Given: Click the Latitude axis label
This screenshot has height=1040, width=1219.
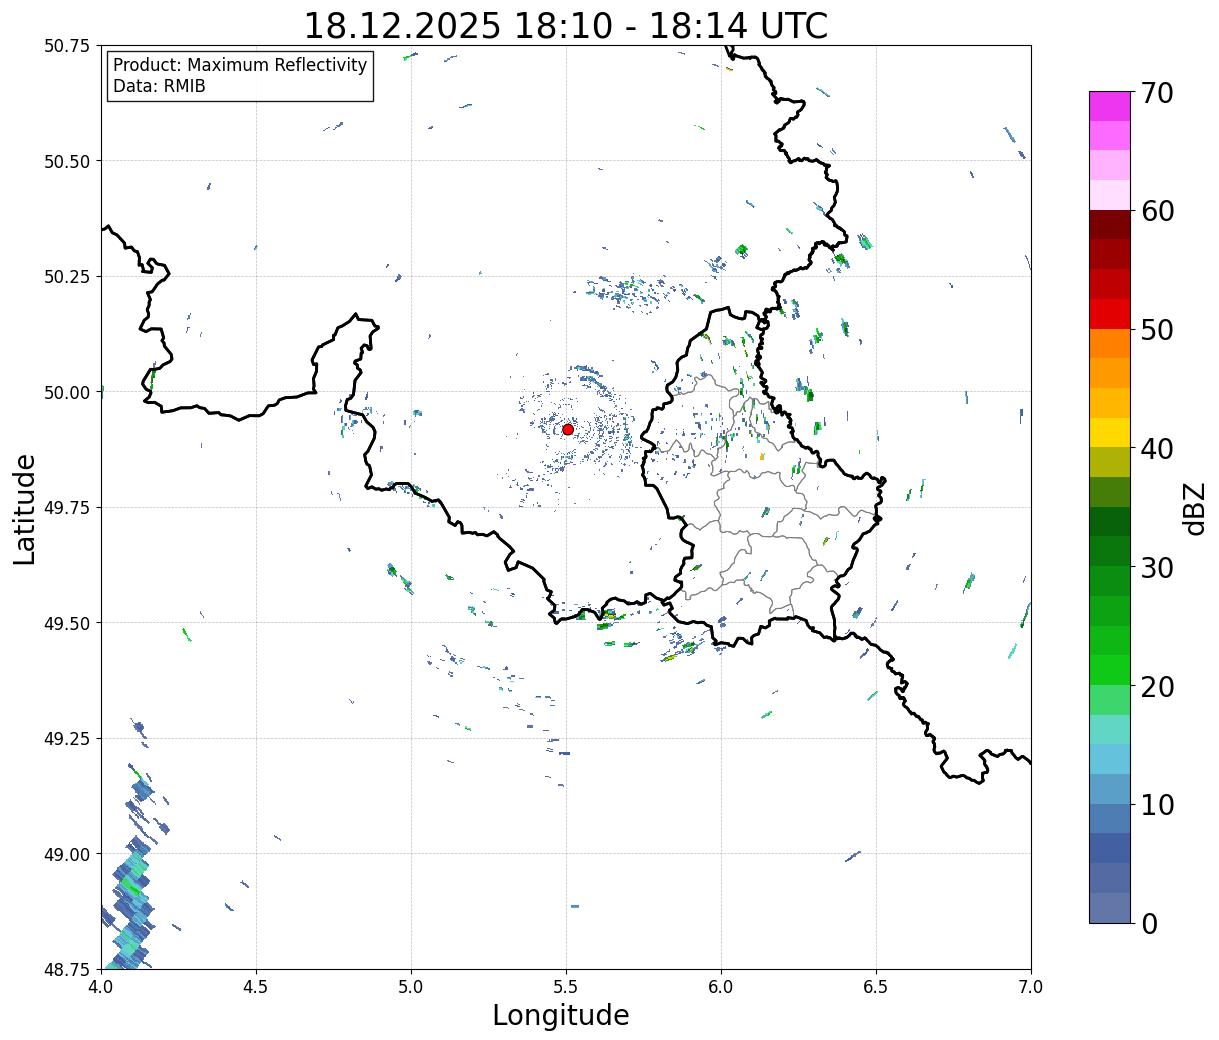Looking at the screenshot, I should click(x=25, y=509).
